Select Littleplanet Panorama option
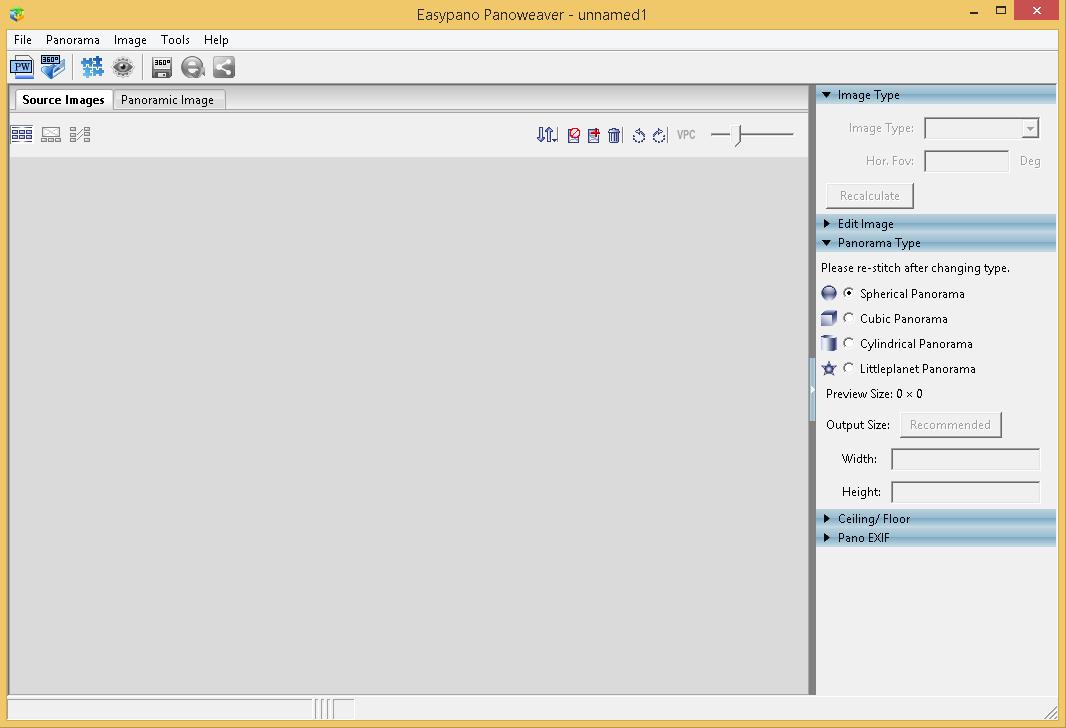The width and height of the screenshot is (1066, 728). point(849,368)
